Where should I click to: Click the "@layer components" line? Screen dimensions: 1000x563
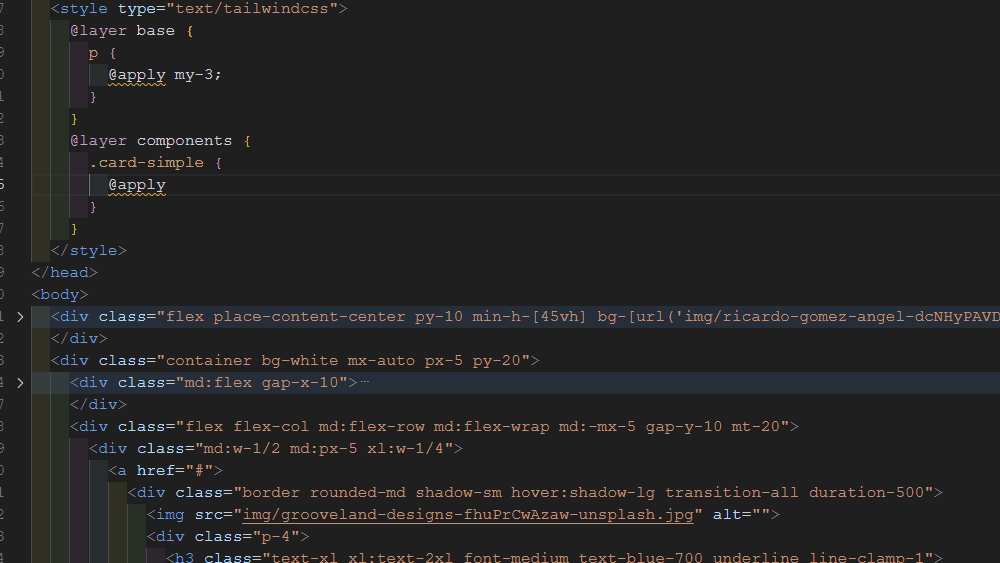coord(161,141)
